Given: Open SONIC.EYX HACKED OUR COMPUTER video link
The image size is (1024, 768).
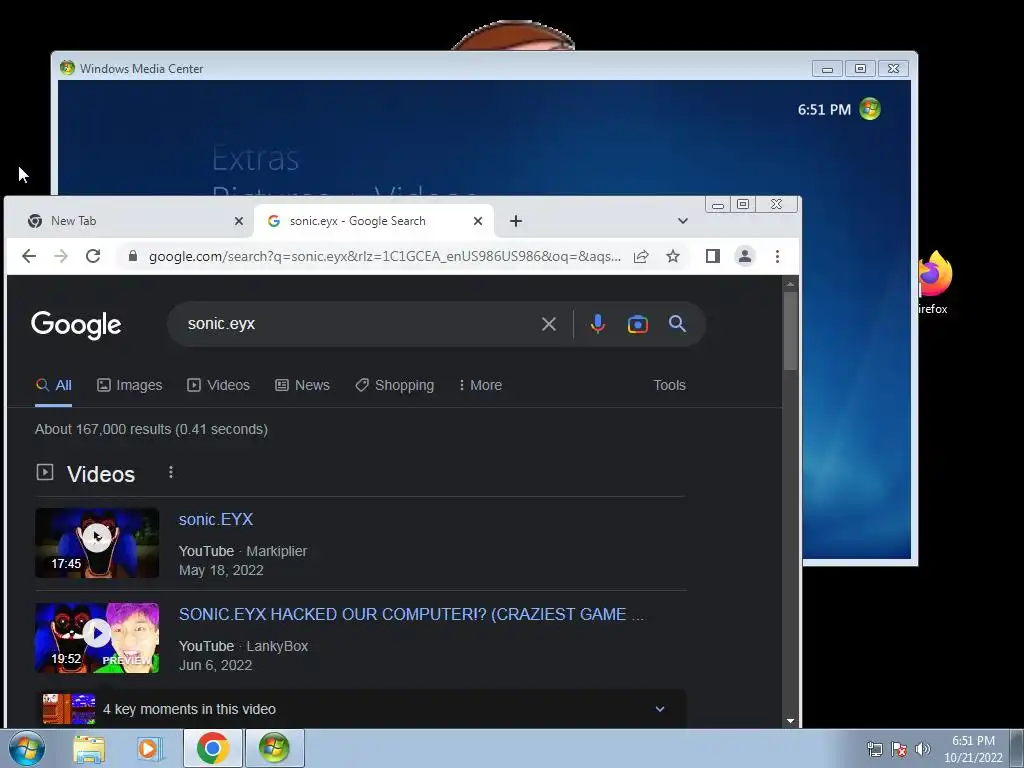Looking at the screenshot, I should [411, 615].
